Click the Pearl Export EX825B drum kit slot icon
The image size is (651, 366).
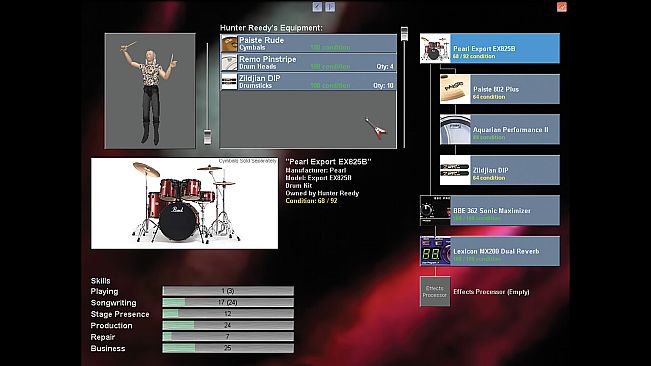(435, 49)
